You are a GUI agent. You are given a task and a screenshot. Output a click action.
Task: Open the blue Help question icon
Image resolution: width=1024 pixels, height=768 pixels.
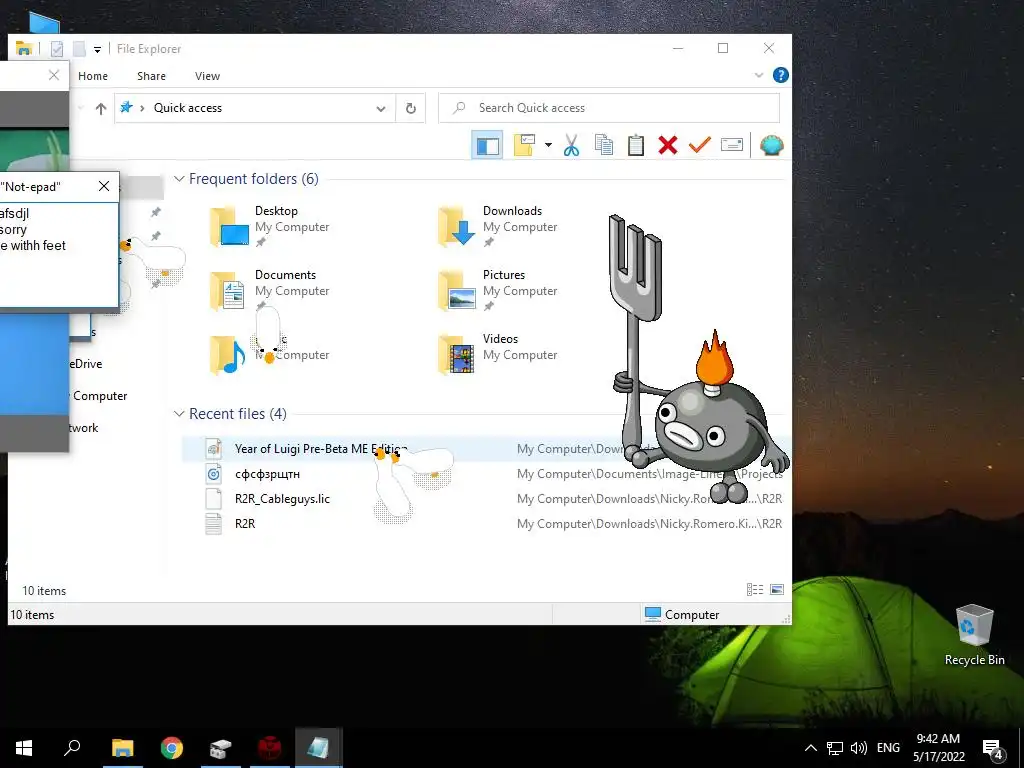780,75
